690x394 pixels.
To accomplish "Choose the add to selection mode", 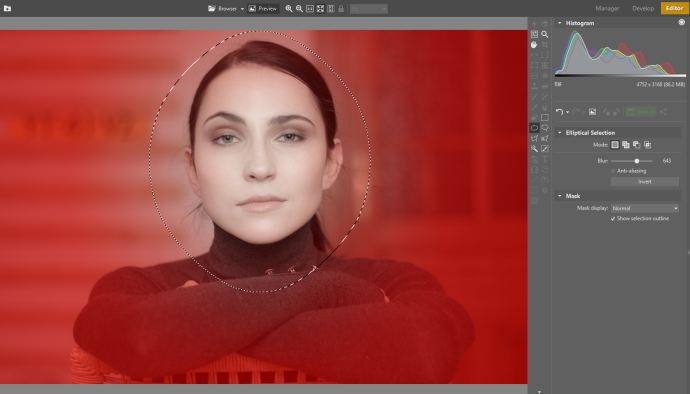I will tap(626, 144).
